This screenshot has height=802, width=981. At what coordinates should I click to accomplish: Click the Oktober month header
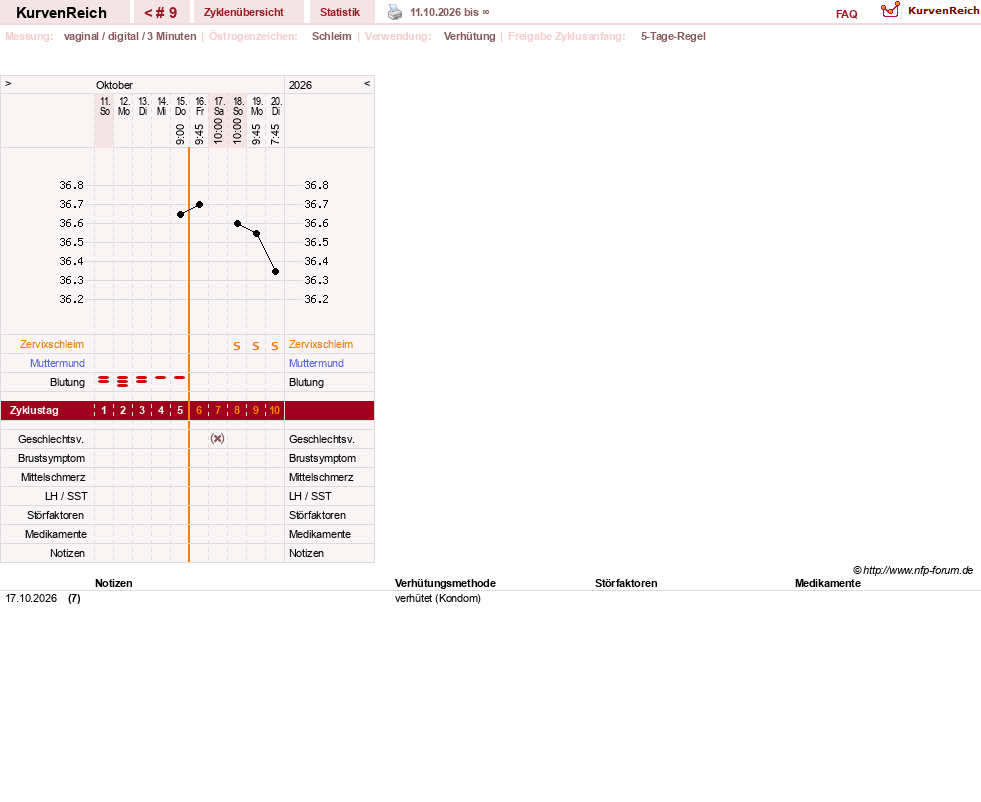[114, 85]
